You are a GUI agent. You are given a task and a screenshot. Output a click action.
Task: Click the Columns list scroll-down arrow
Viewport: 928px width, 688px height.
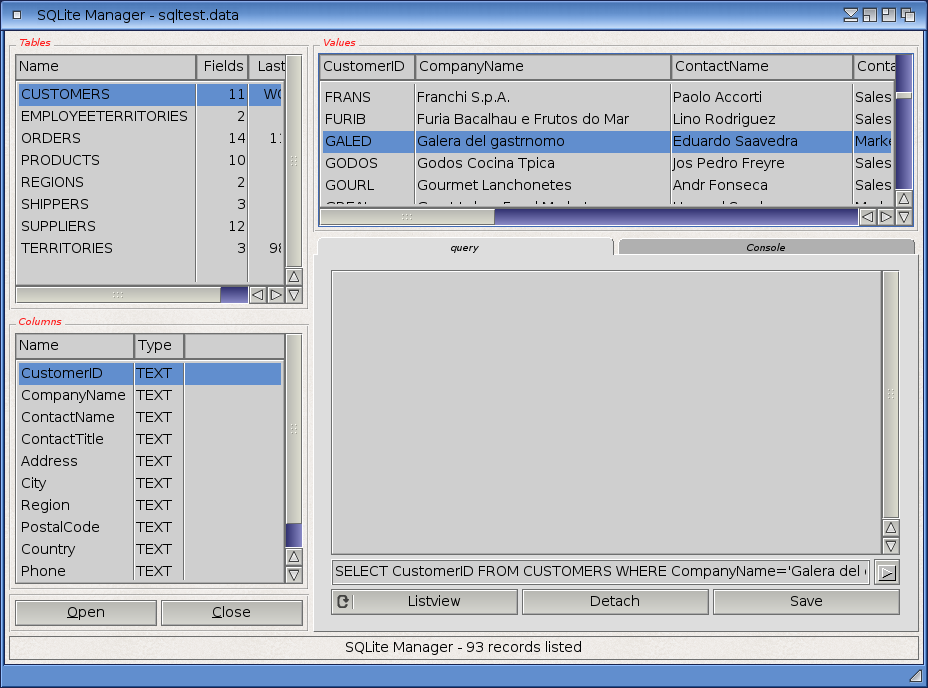(294, 575)
